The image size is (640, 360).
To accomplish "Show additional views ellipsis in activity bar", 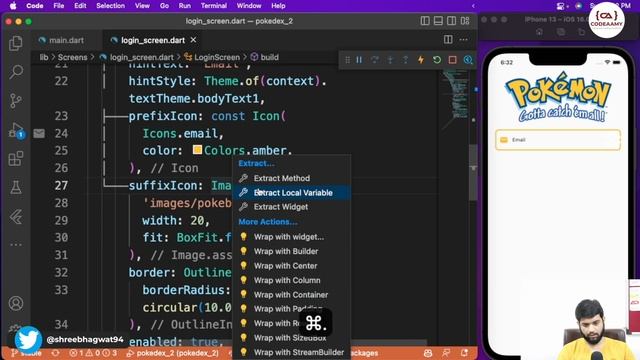I will point(16,245).
